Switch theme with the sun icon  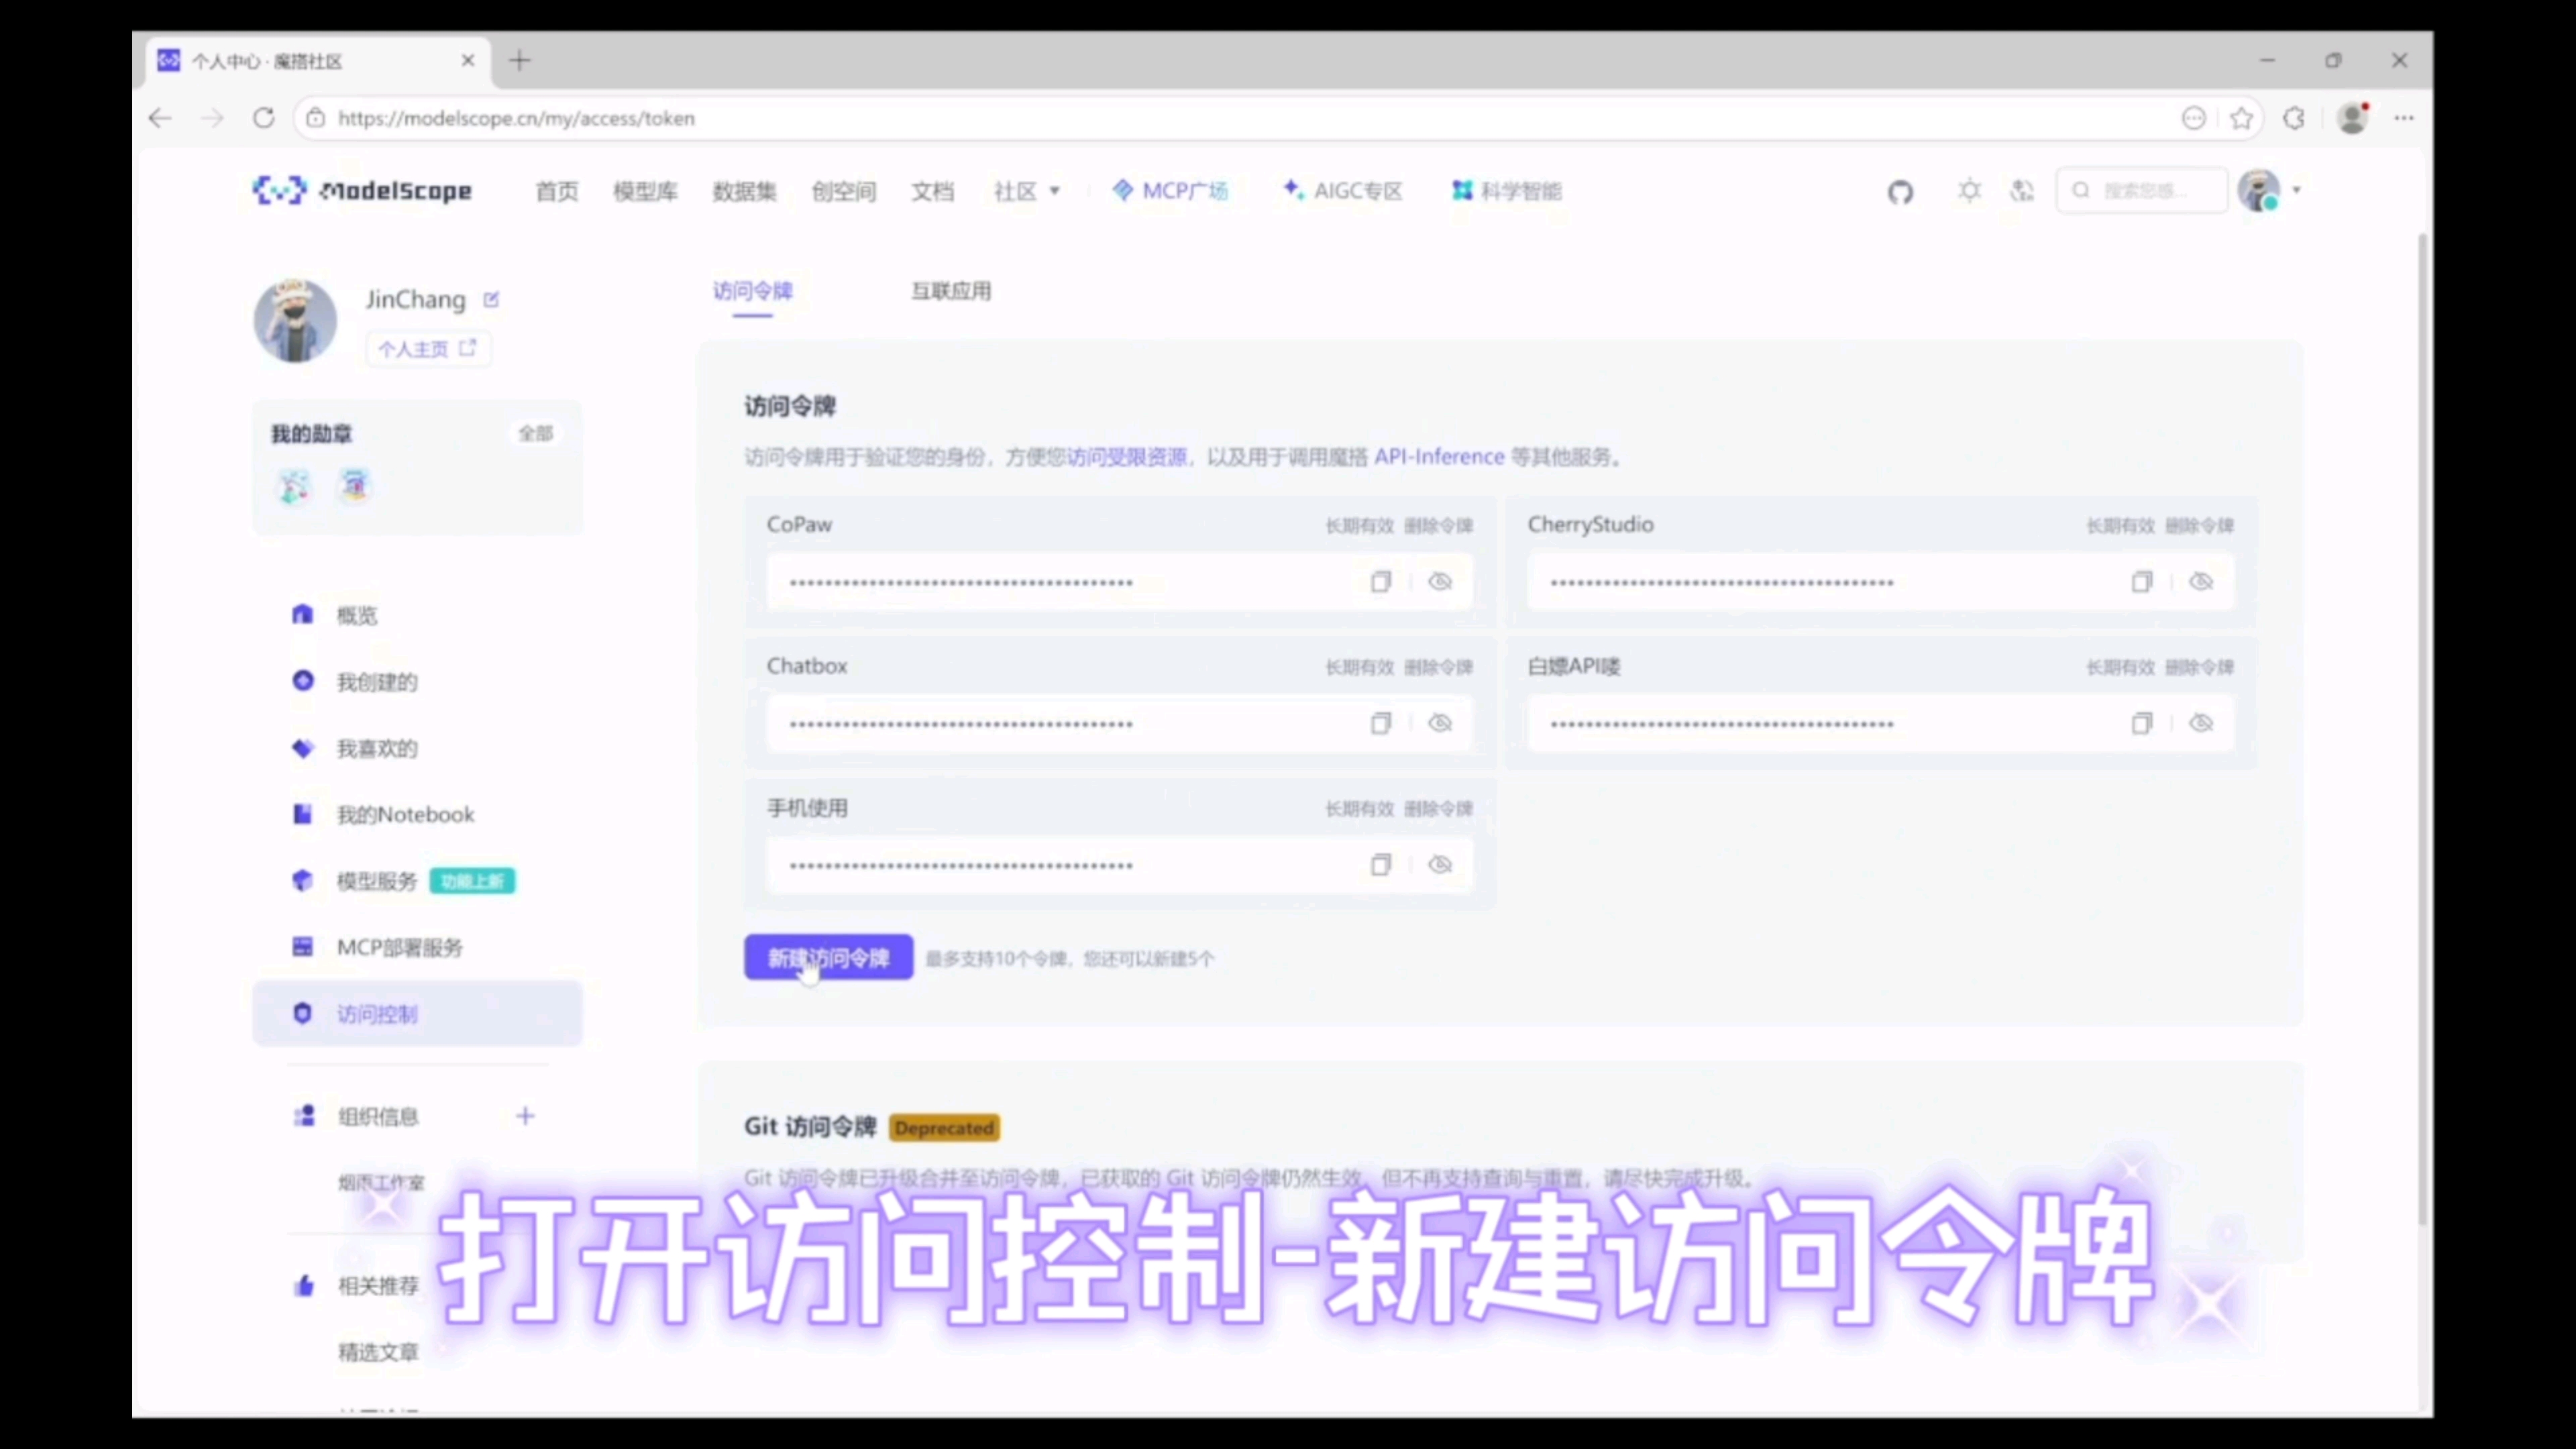pos(1969,190)
